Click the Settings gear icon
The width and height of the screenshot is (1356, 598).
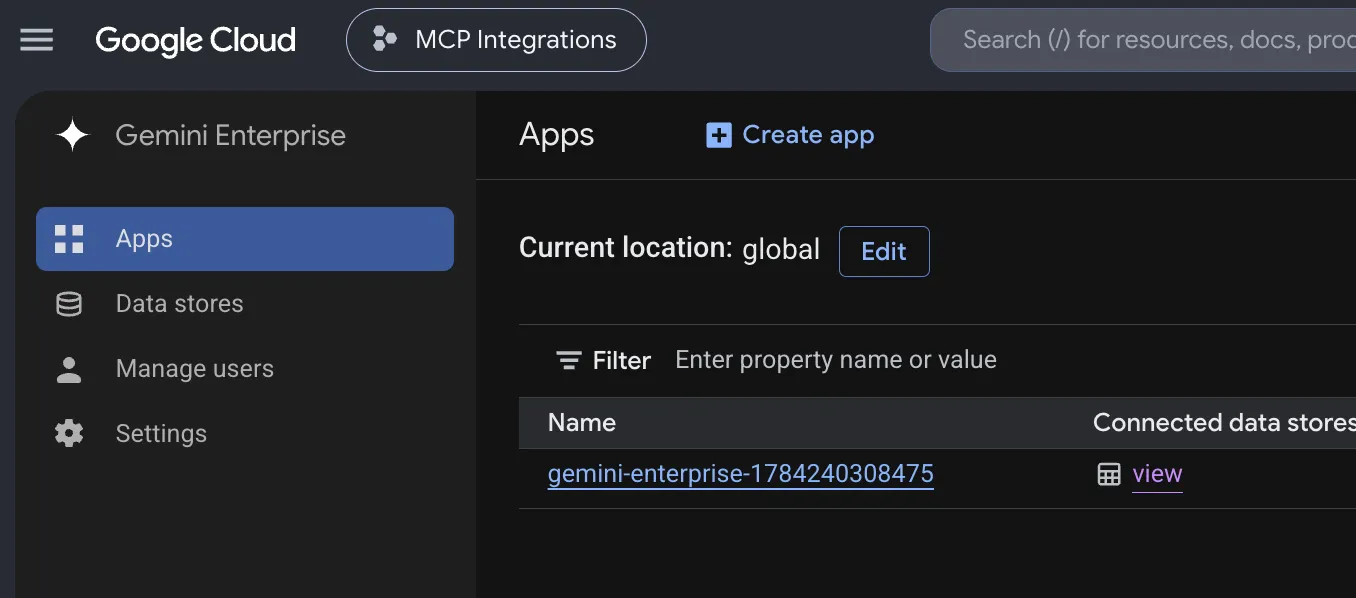[69, 434]
